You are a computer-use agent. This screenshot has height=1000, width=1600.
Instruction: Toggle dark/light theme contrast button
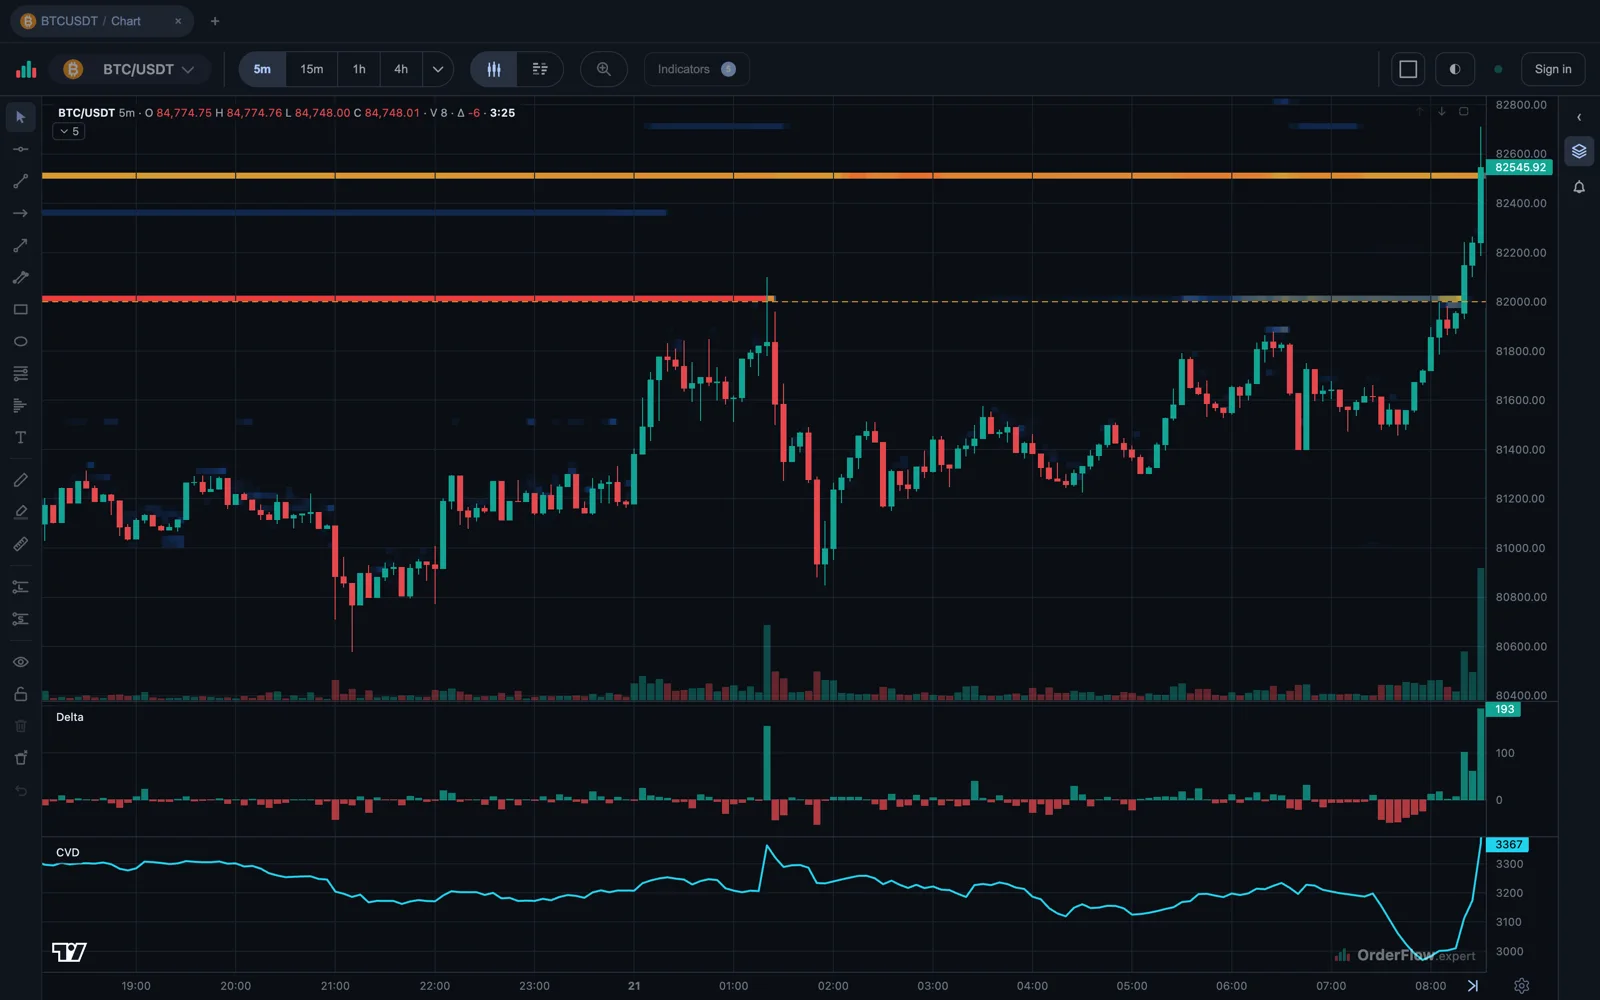pyautogui.click(x=1455, y=69)
